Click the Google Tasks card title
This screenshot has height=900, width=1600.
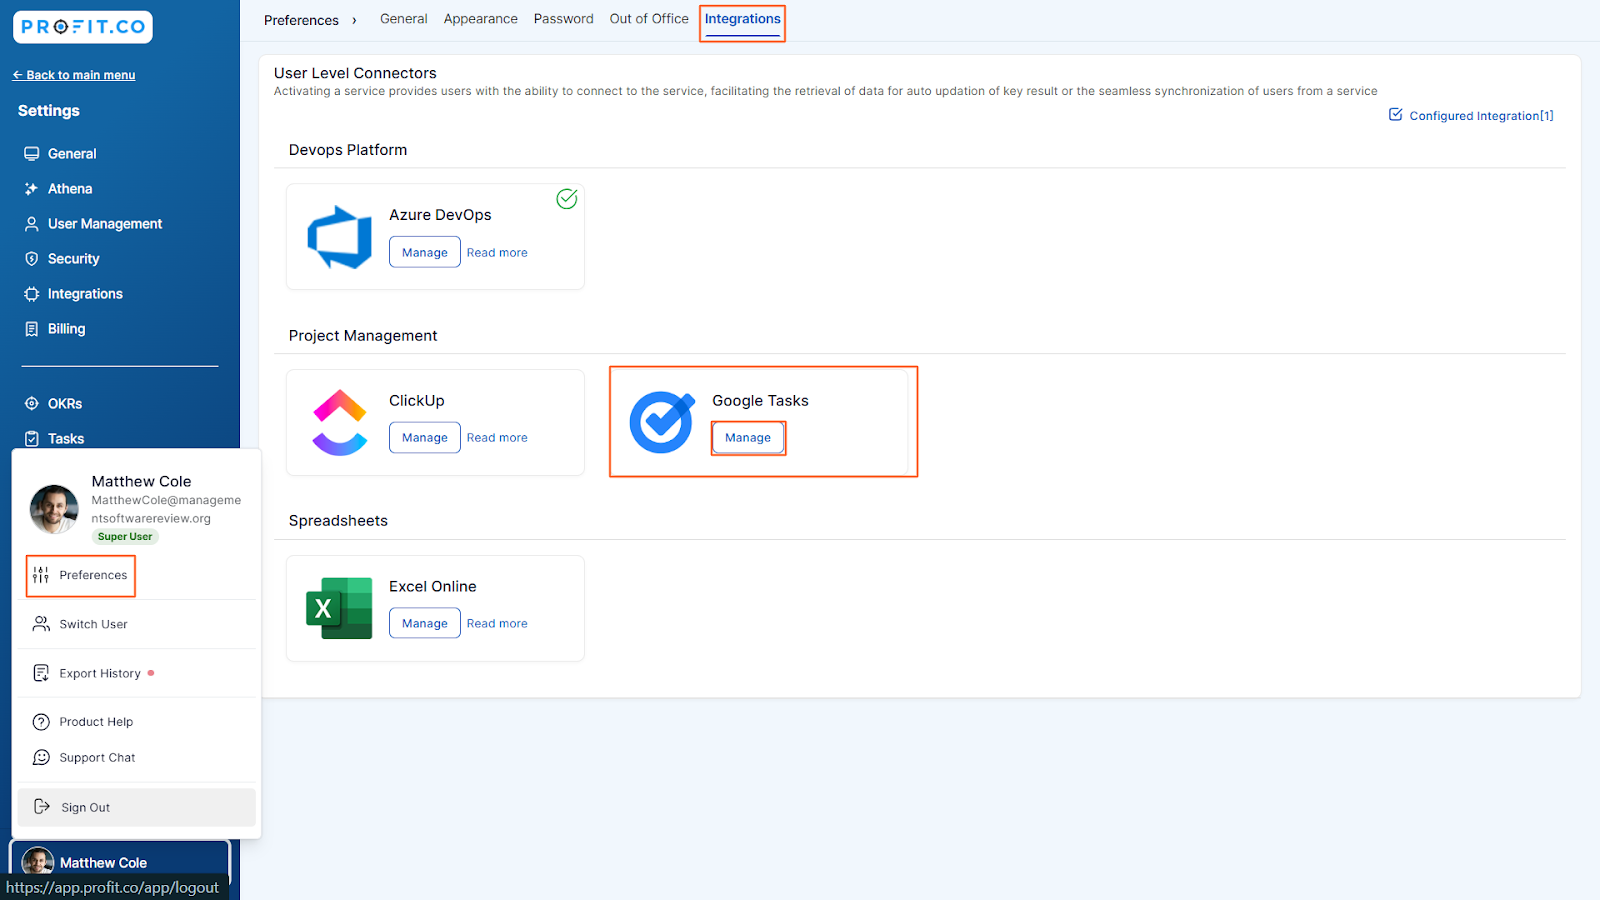click(x=760, y=401)
